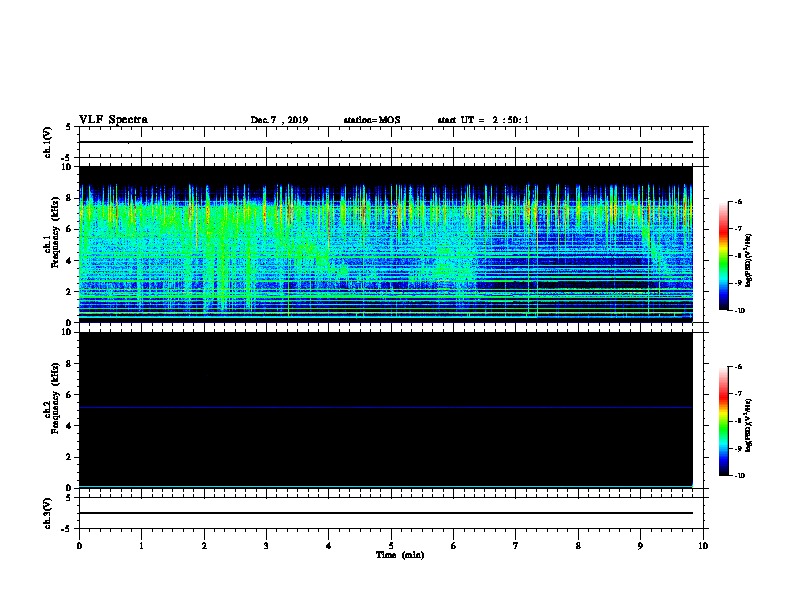The height and width of the screenshot is (612, 792).
Task: Click the blue horizontal line in ch.2 spectrogram
Action: click(x=385, y=407)
